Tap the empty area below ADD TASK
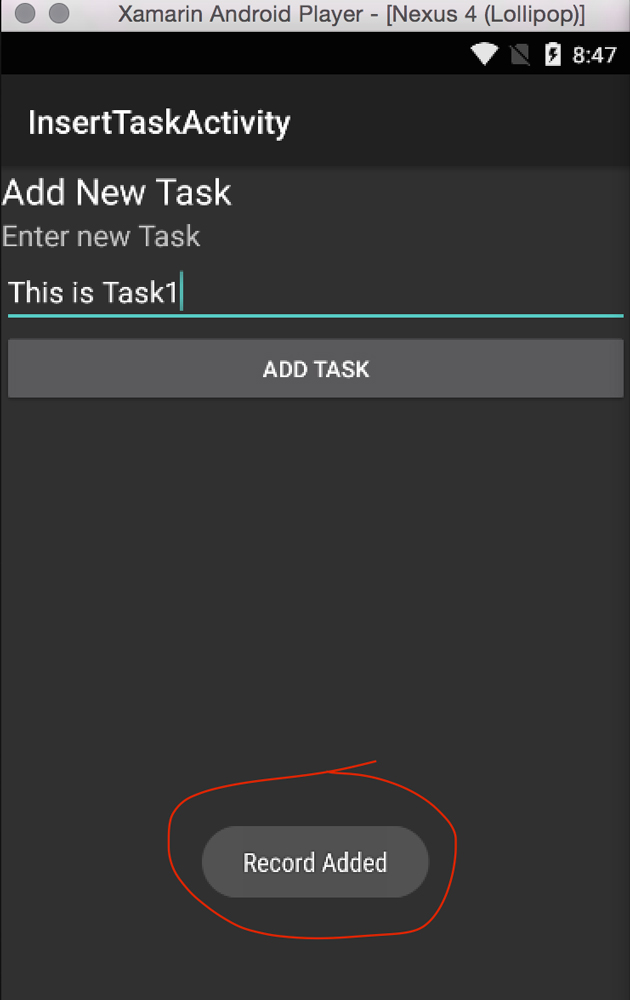630x1000 pixels. [x=316, y=574]
